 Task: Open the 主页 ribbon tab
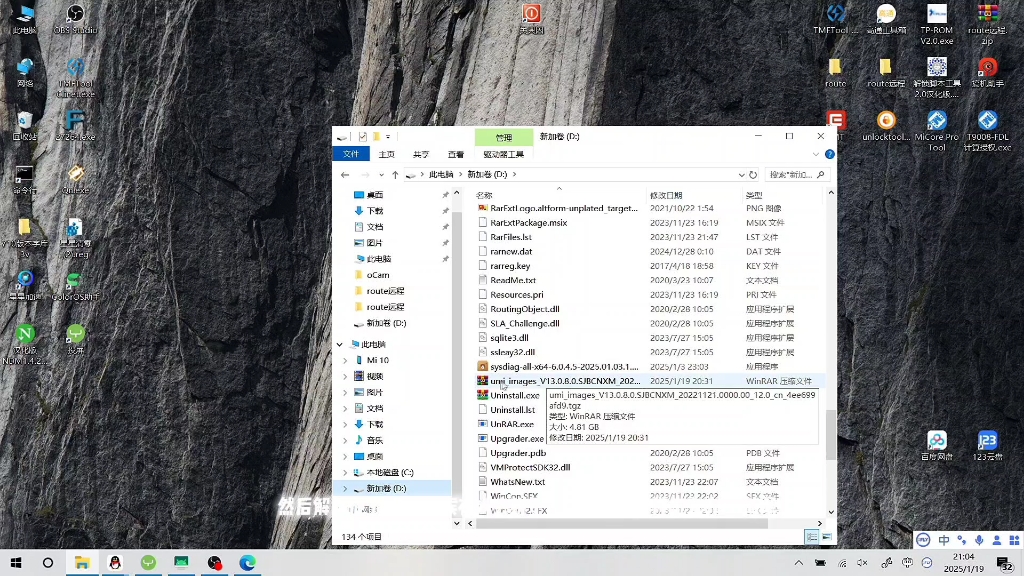point(387,154)
